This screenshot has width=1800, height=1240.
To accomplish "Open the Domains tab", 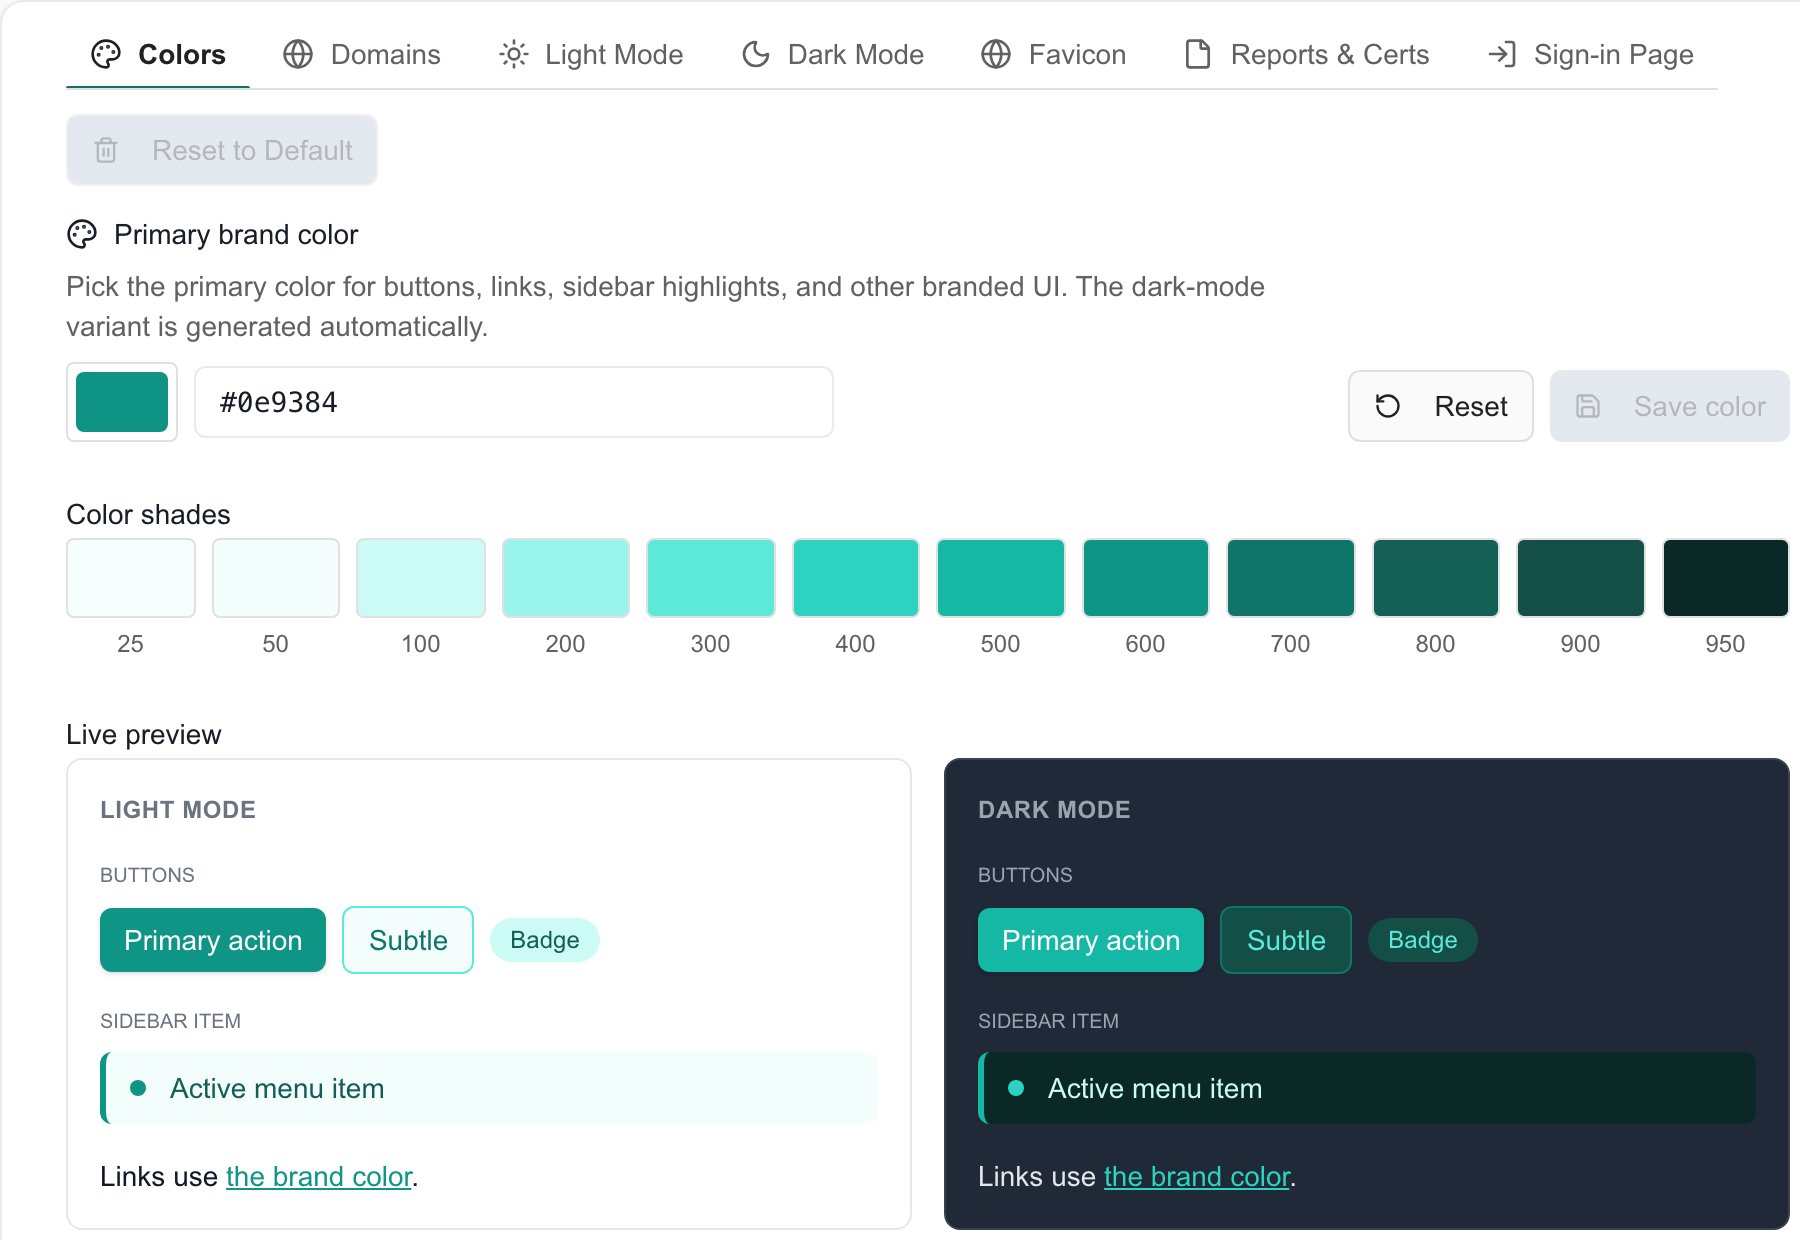I will [361, 54].
